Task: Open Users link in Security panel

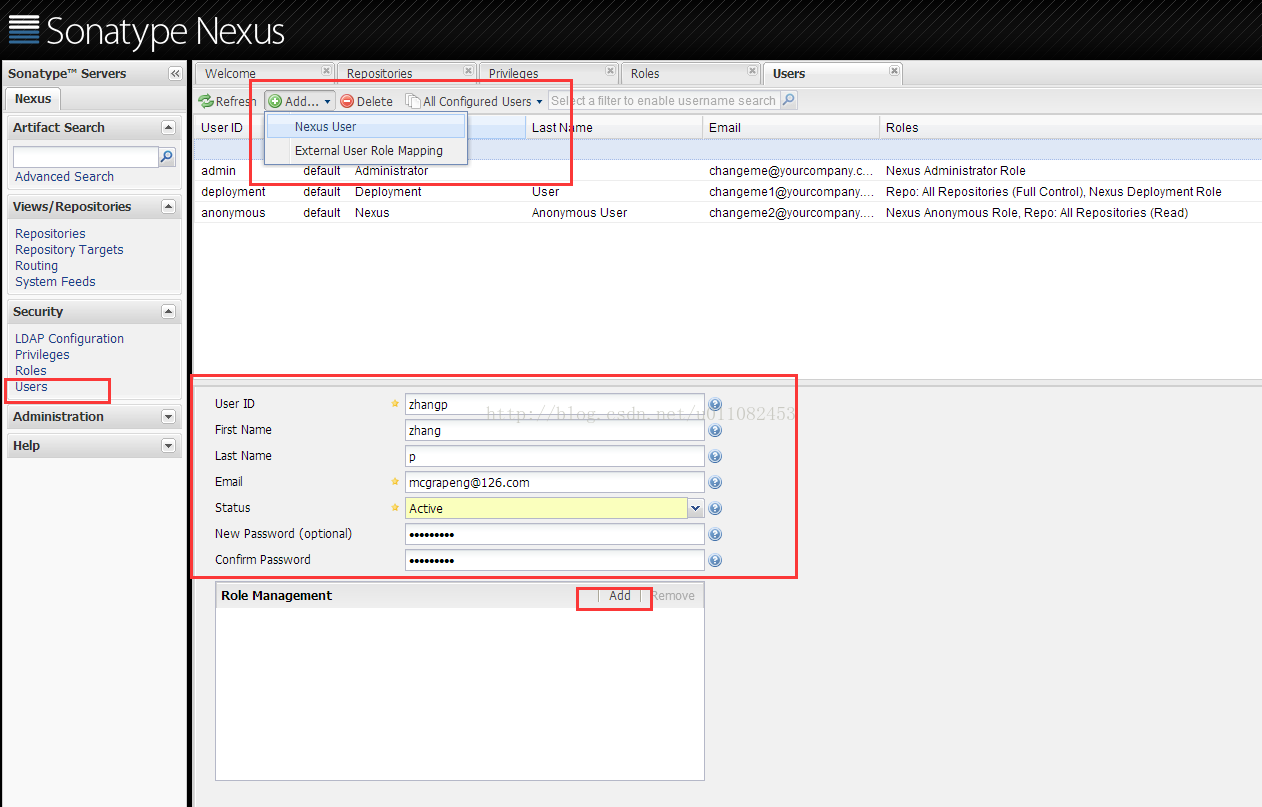Action: (31, 387)
